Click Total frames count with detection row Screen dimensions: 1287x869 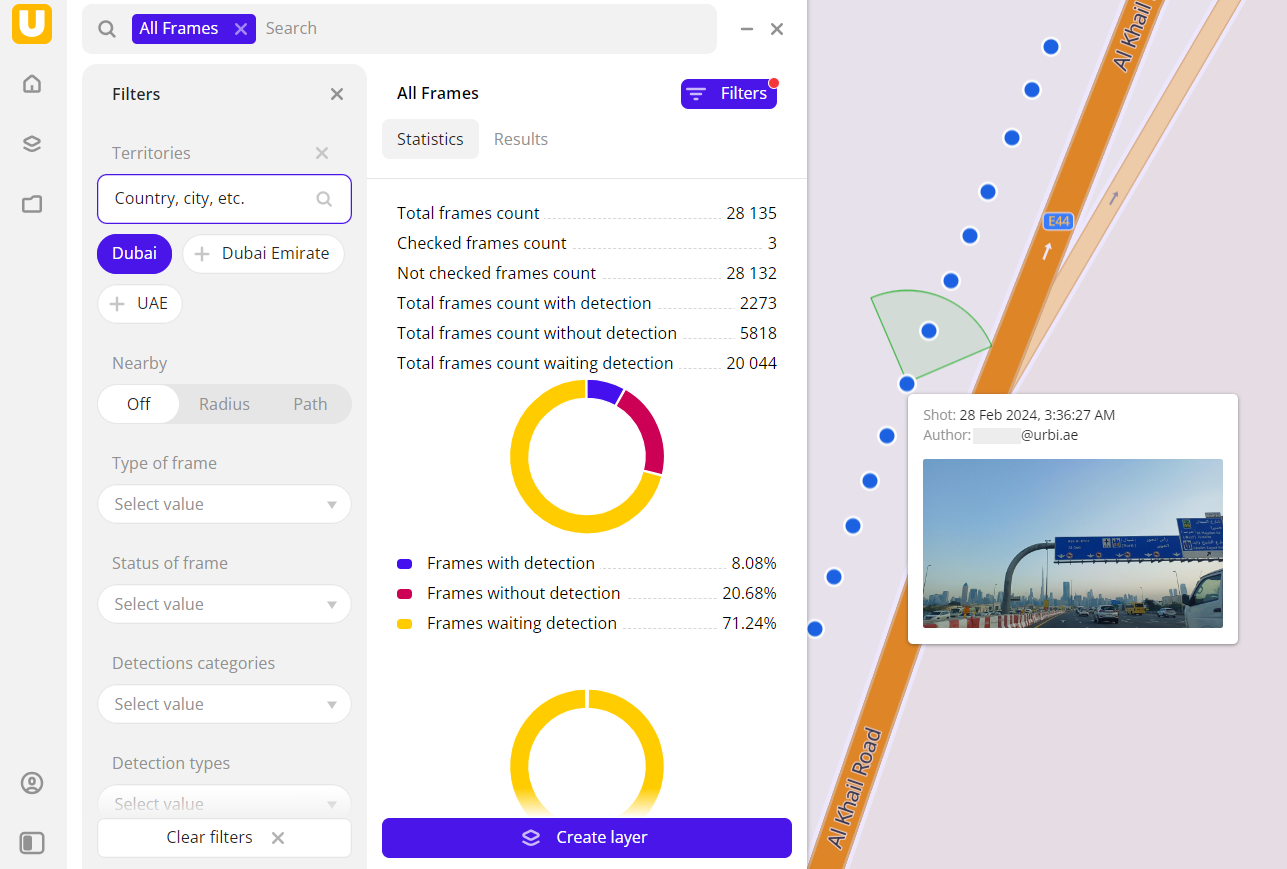[587, 303]
